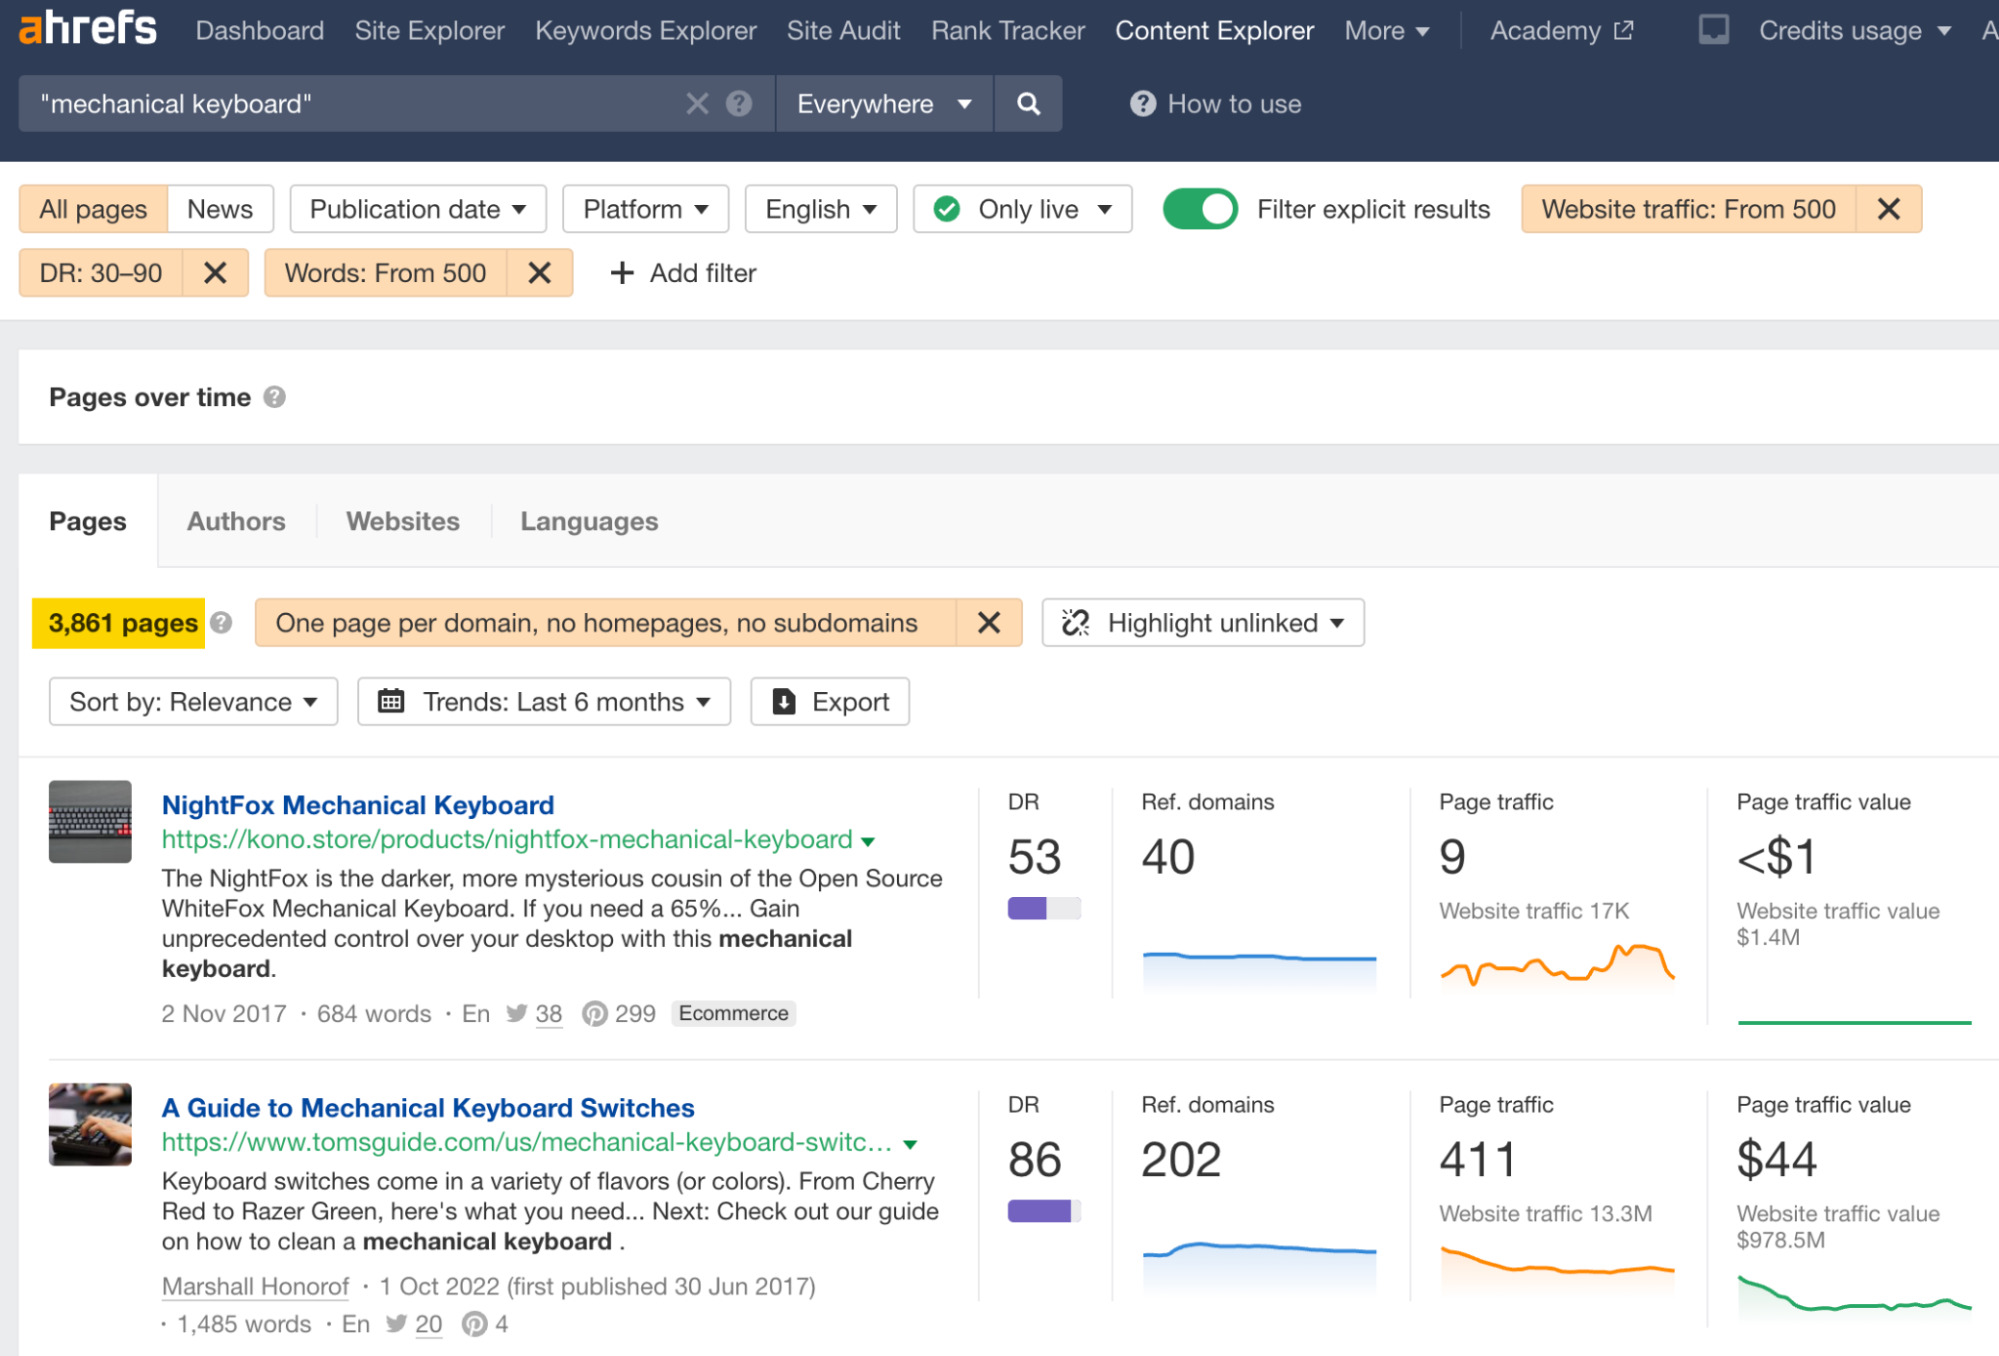Click the Trends calendar icon
The width and height of the screenshot is (1999, 1356).
[389, 701]
